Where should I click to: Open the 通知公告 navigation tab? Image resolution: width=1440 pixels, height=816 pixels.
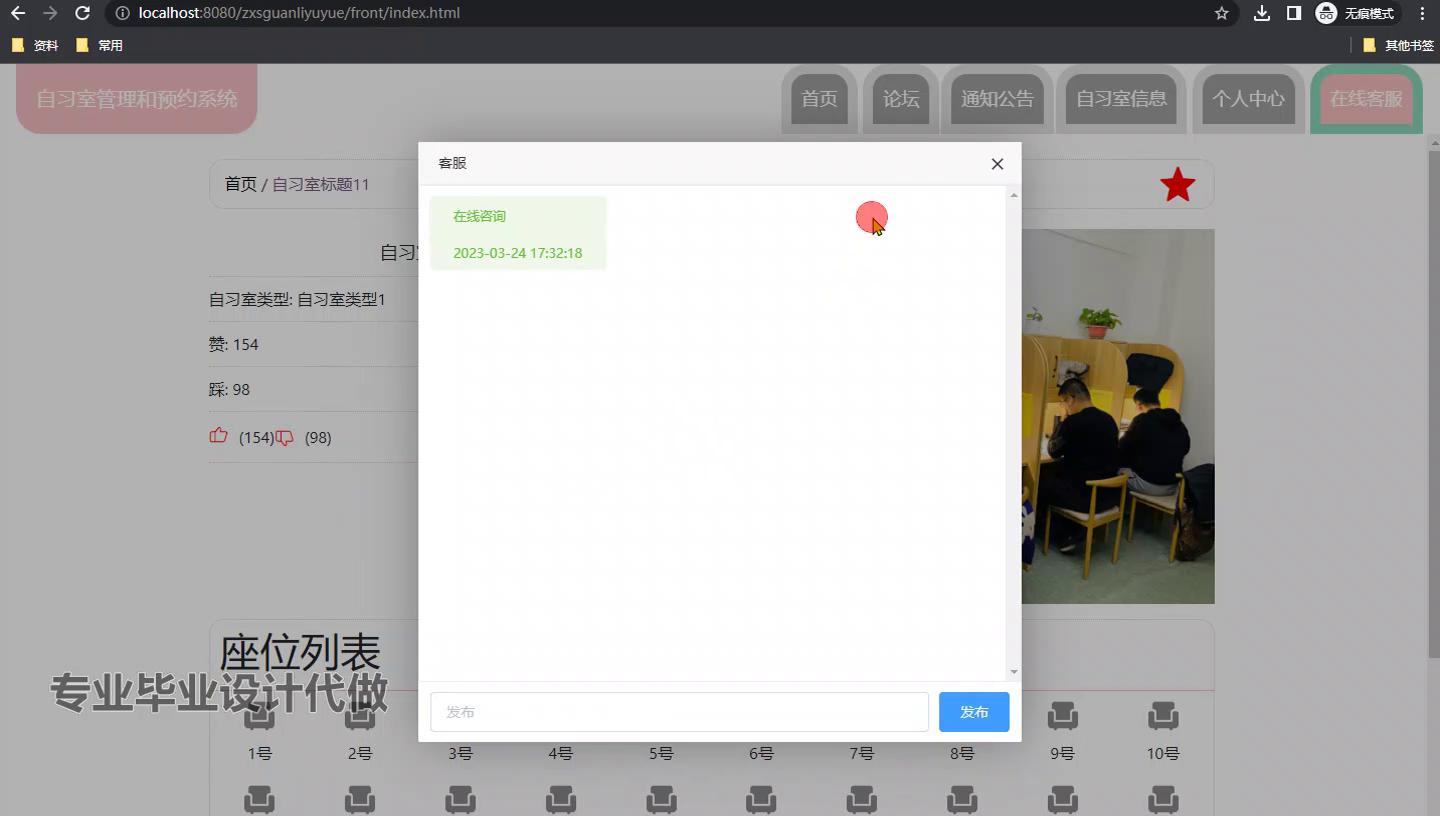(x=997, y=99)
